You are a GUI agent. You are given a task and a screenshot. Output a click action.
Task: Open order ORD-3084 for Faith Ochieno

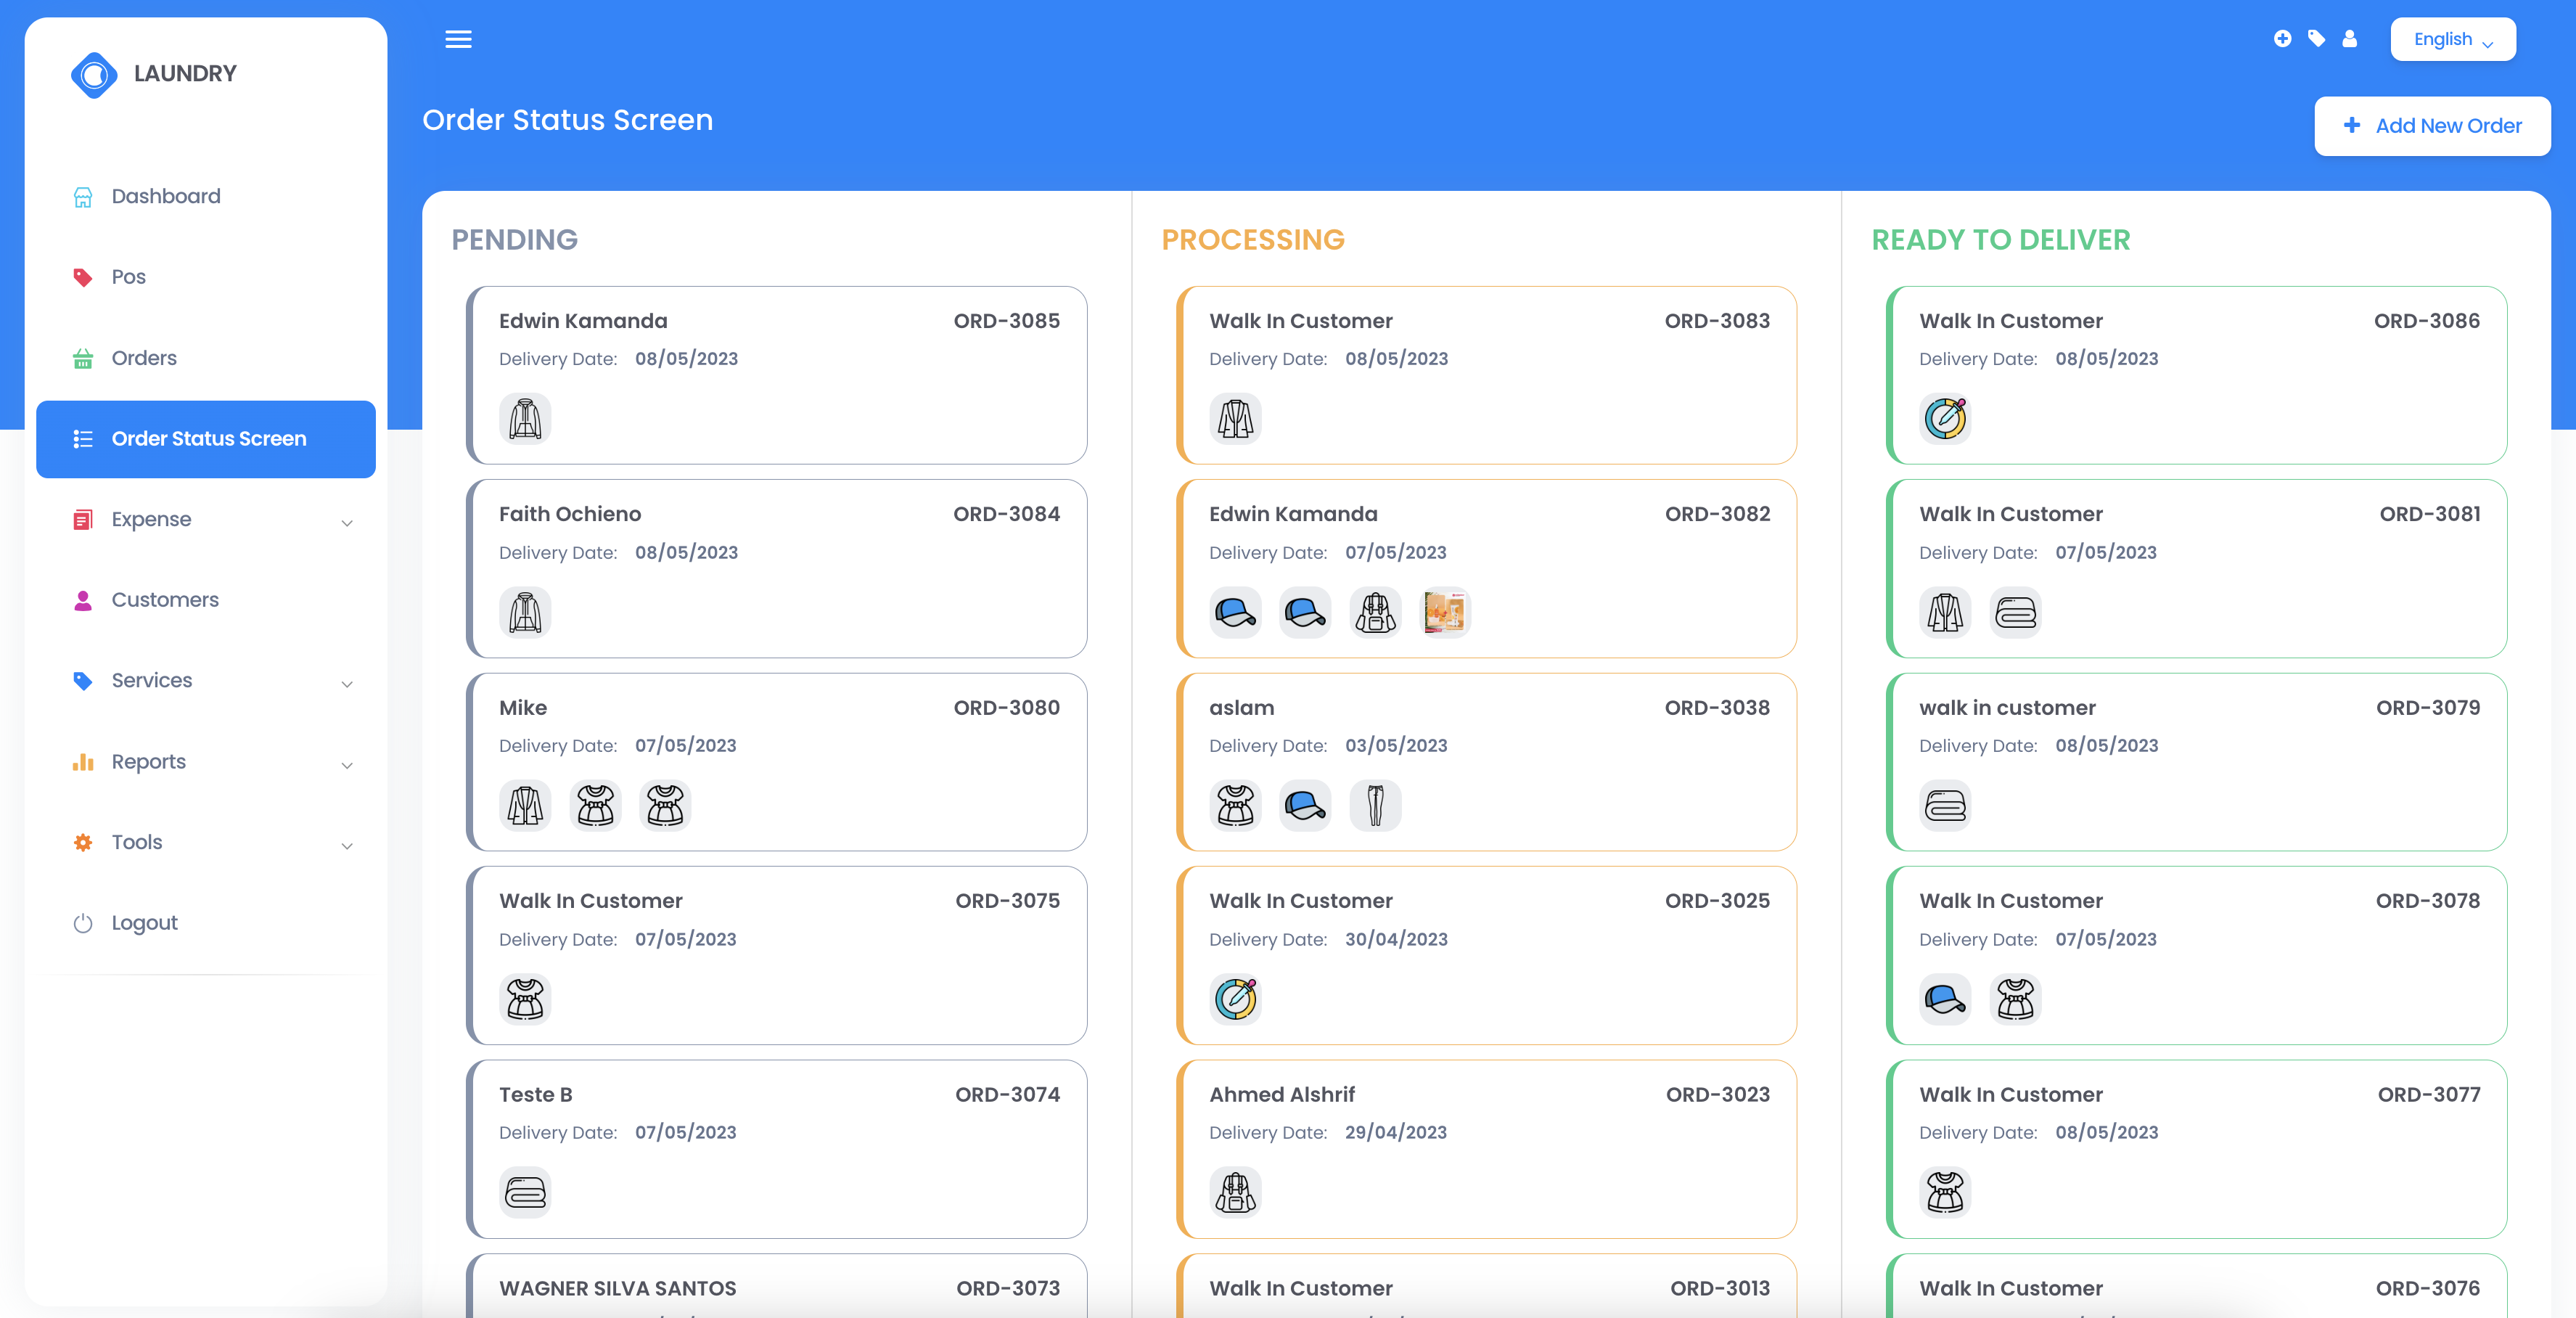pos(777,569)
